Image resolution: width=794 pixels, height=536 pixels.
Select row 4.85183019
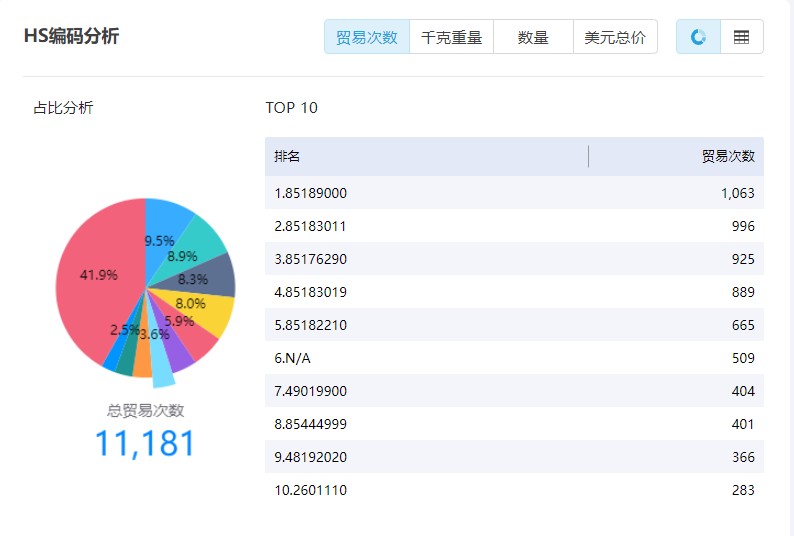point(514,292)
